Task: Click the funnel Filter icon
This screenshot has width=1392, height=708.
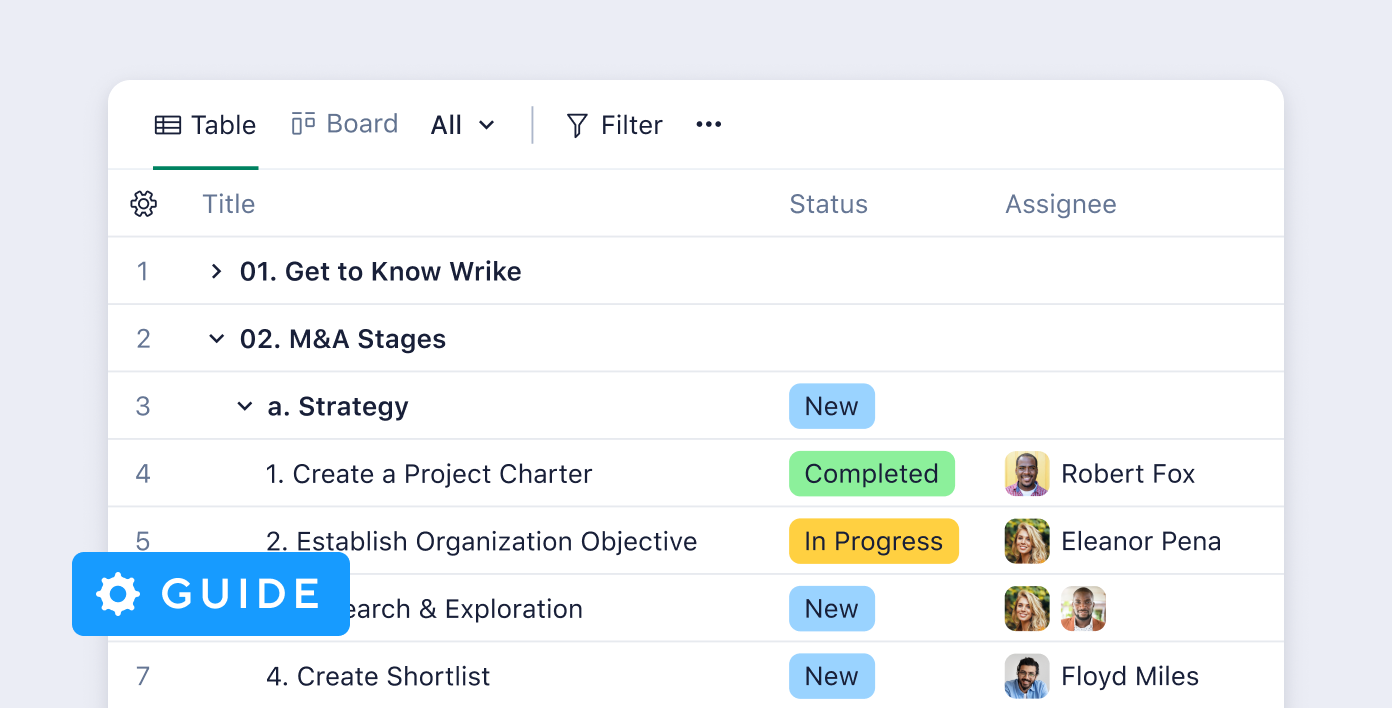Action: pyautogui.click(x=577, y=125)
